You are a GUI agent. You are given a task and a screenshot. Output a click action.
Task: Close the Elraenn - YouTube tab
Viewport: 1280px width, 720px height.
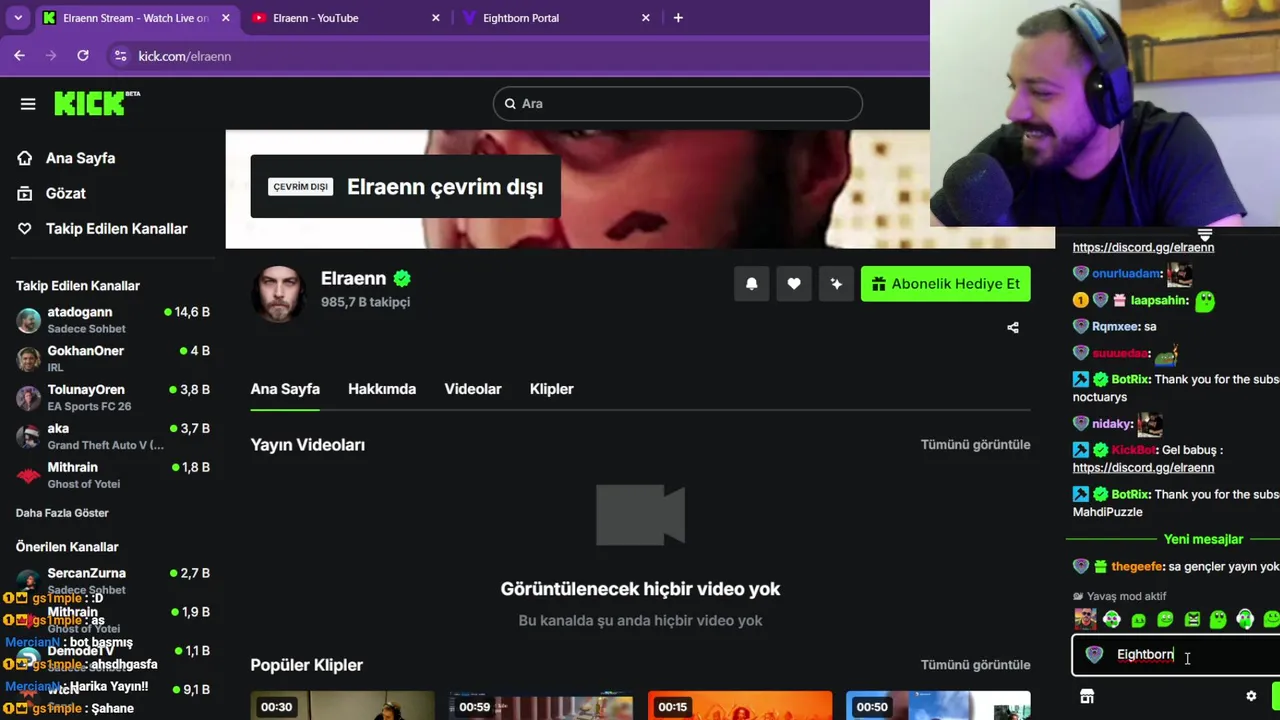coord(436,18)
